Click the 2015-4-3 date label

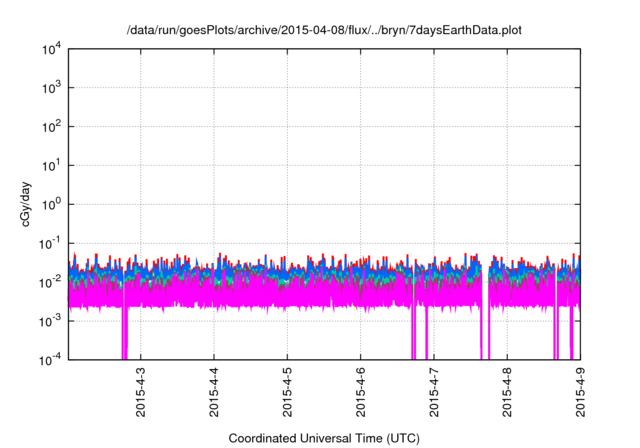pyautogui.click(x=141, y=392)
